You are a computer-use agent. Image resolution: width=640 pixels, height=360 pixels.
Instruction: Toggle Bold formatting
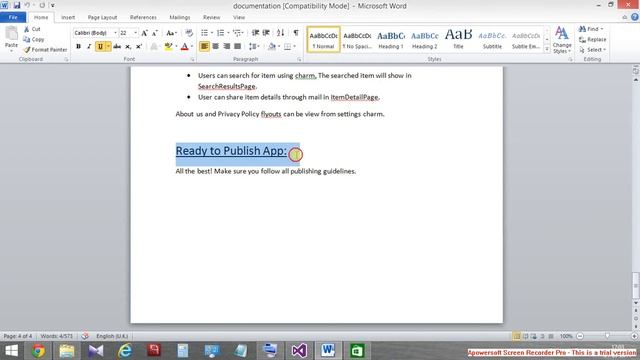78,47
